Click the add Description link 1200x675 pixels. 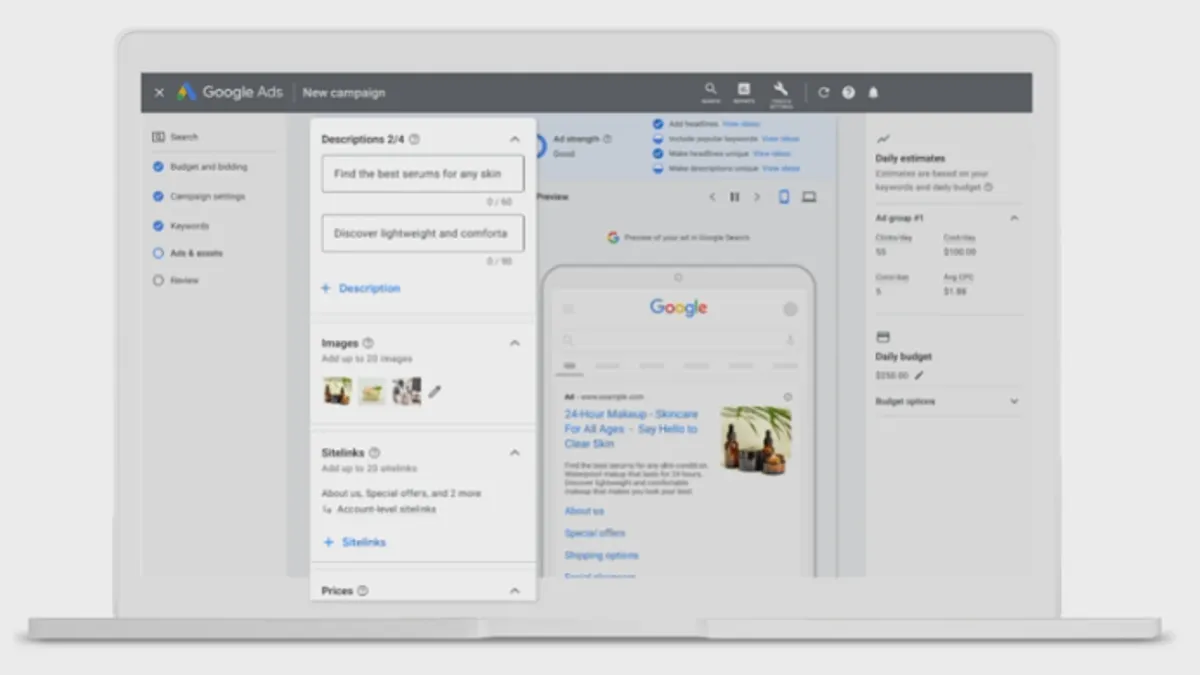pyautogui.click(x=360, y=288)
